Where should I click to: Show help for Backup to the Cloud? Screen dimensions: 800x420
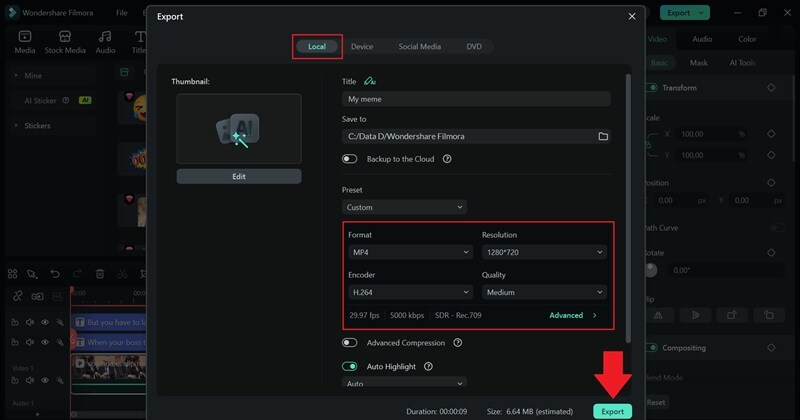coord(447,159)
